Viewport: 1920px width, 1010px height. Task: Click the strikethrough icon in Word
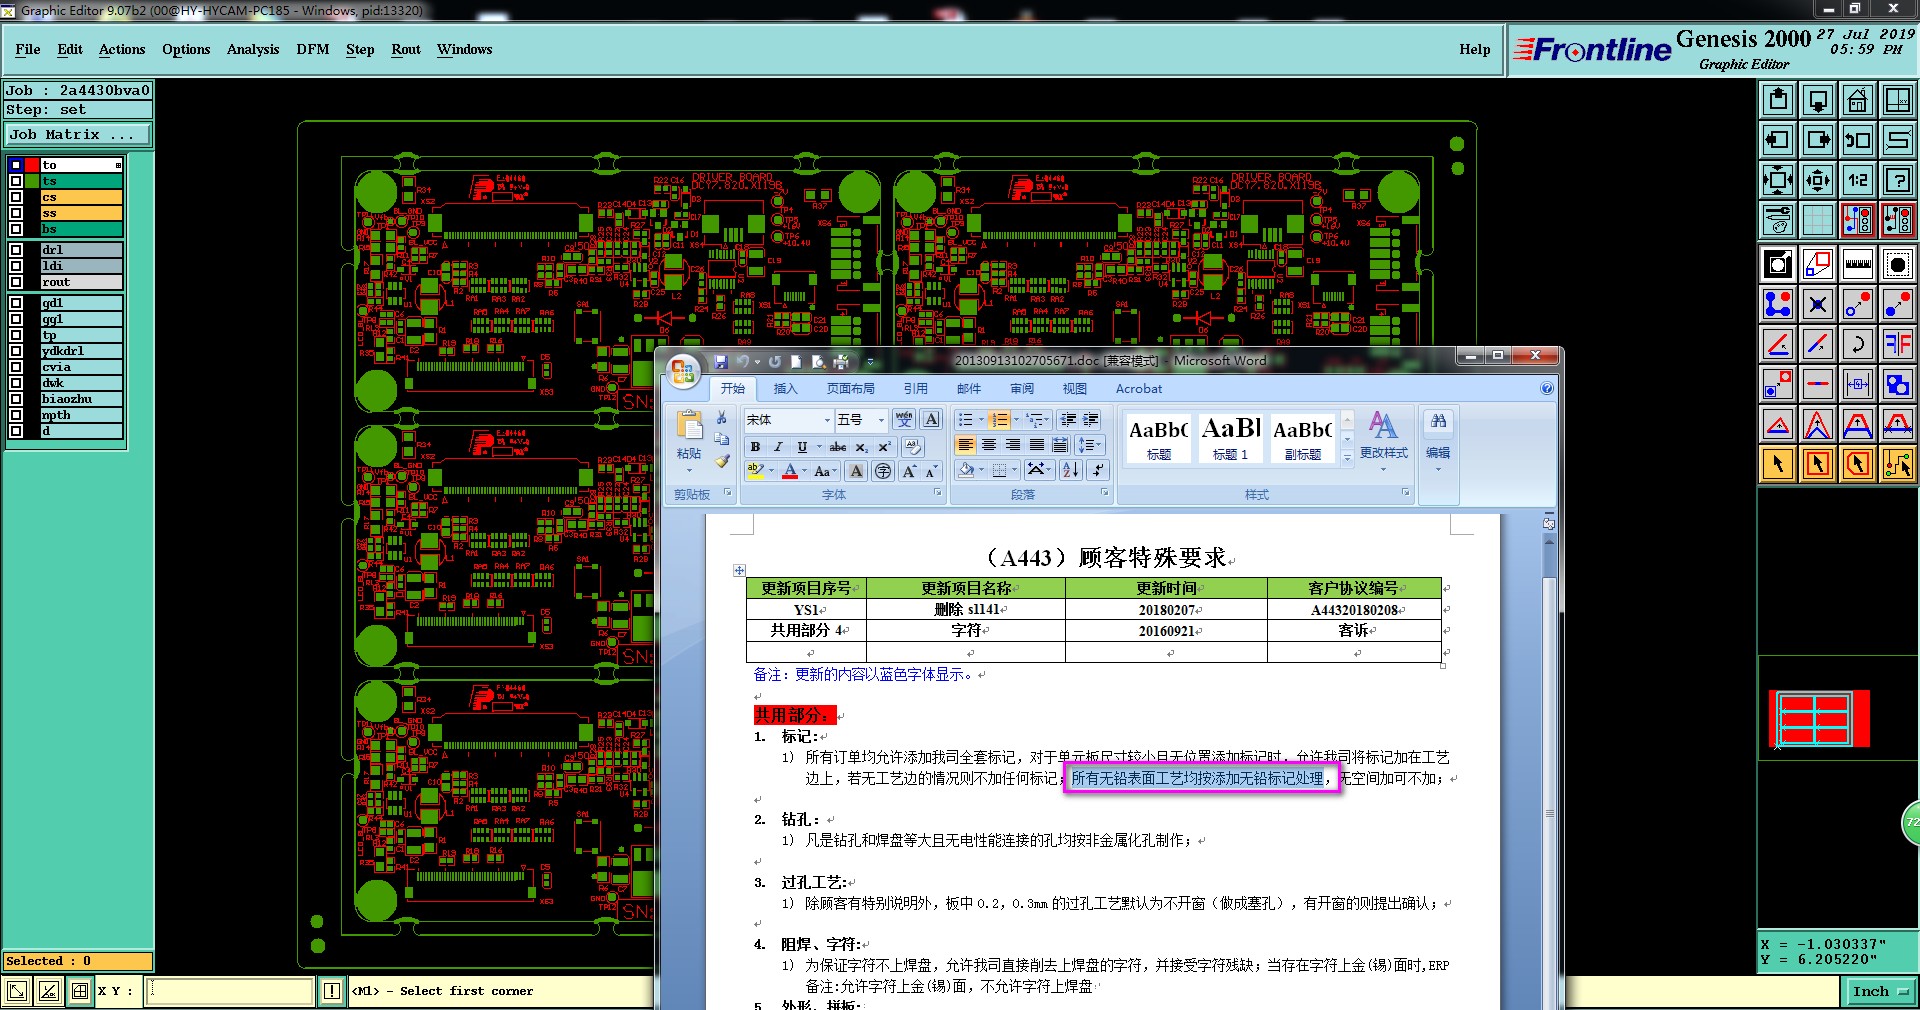click(838, 447)
